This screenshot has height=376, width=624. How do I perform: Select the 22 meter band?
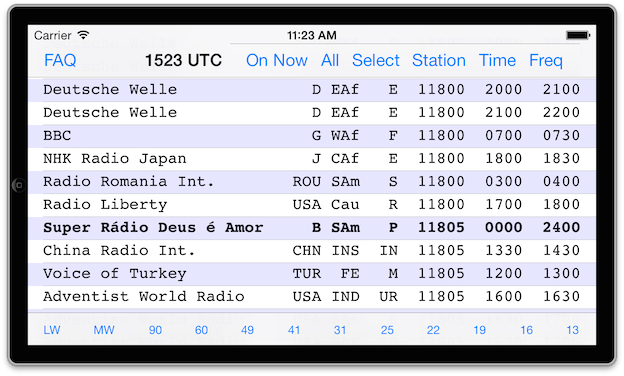(433, 330)
